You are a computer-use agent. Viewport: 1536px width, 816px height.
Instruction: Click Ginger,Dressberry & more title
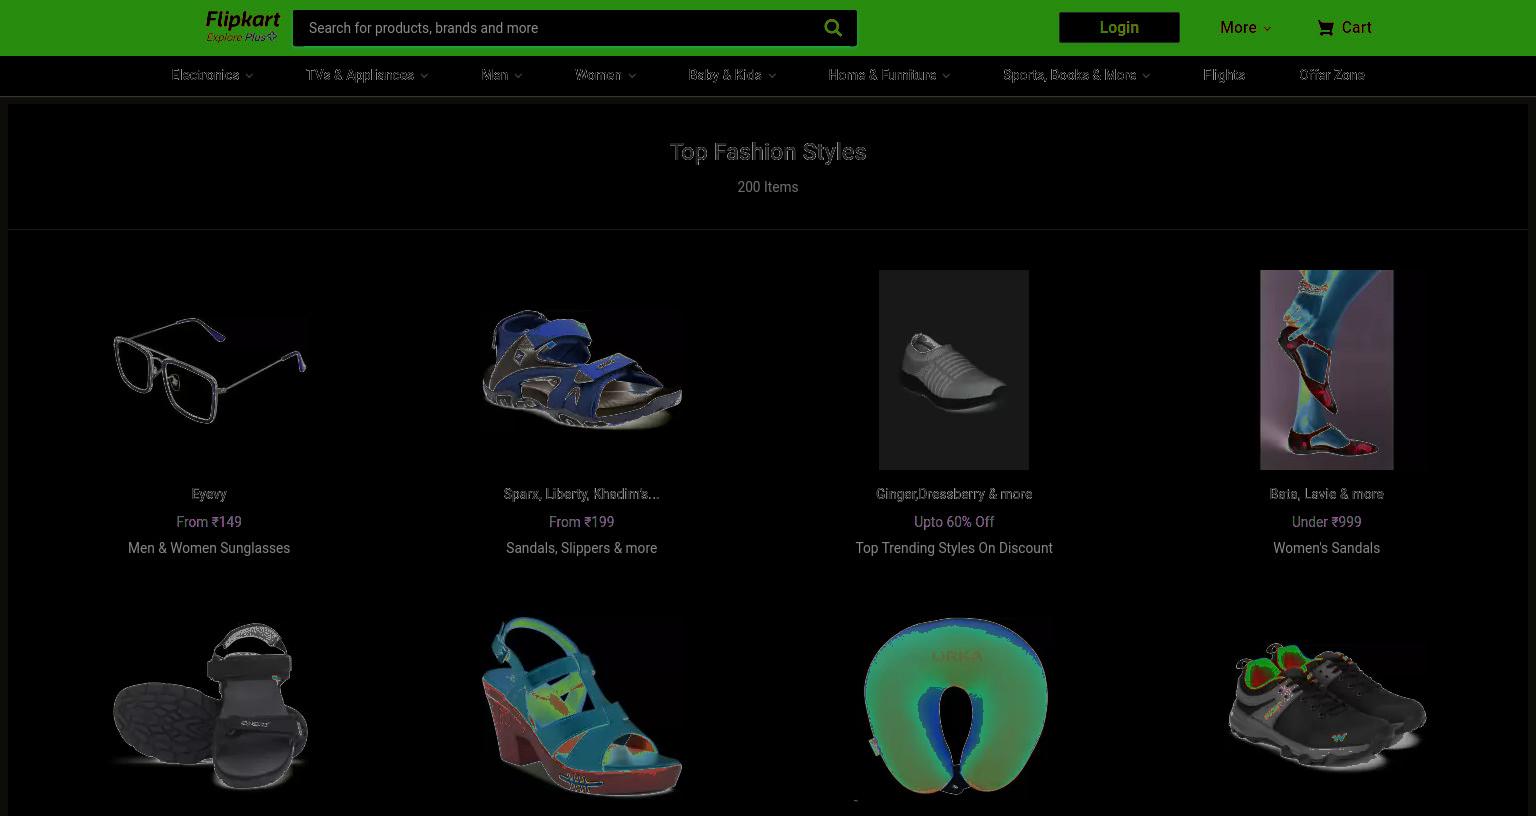point(954,494)
